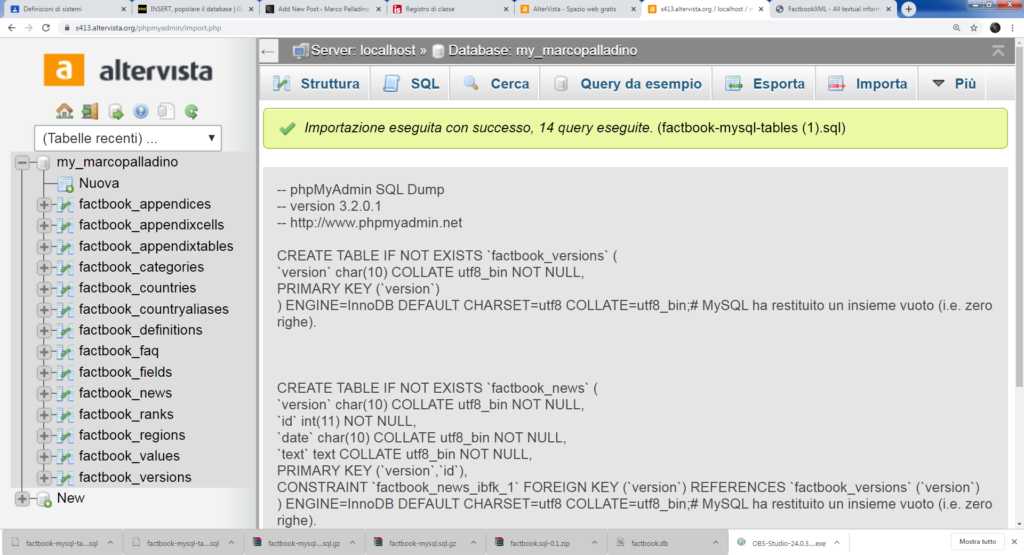
Task: Collapse the top panel with arrows icon
Action: tap(998, 50)
